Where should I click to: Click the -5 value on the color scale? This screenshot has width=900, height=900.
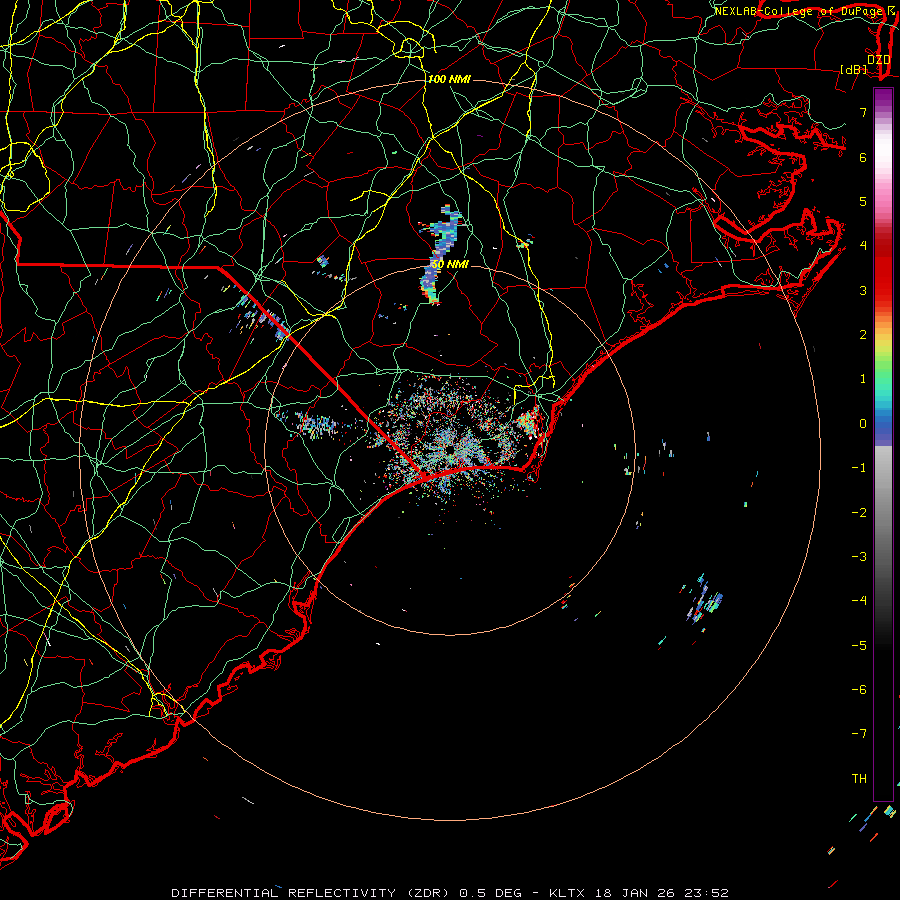pos(859,646)
